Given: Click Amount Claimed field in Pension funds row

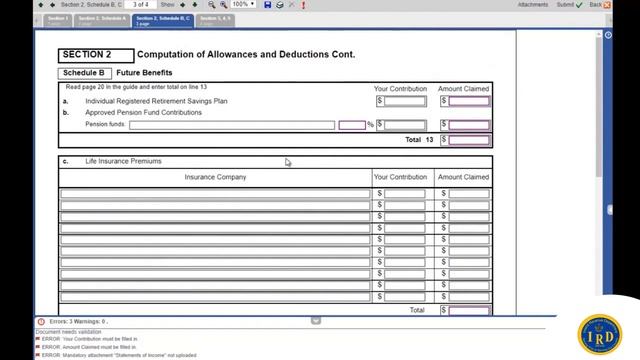Looking at the screenshot, I should (469, 125).
